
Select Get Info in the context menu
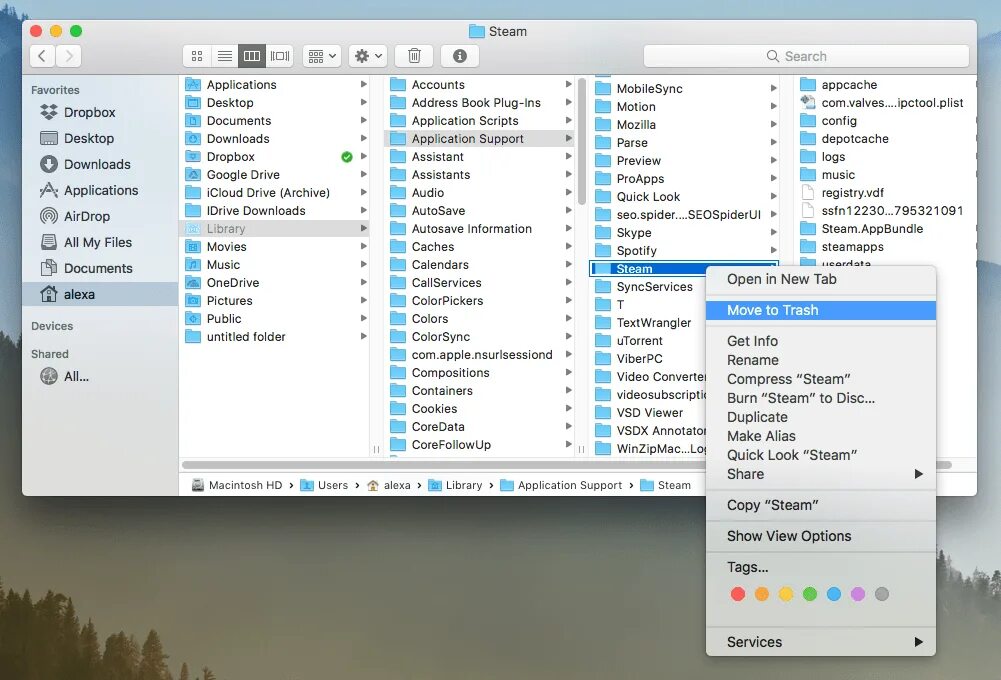pos(820,341)
